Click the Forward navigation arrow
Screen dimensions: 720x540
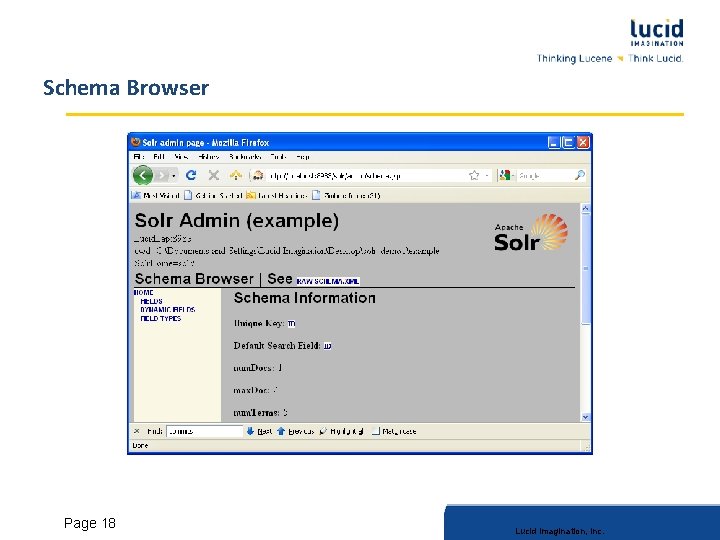coord(161,175)
